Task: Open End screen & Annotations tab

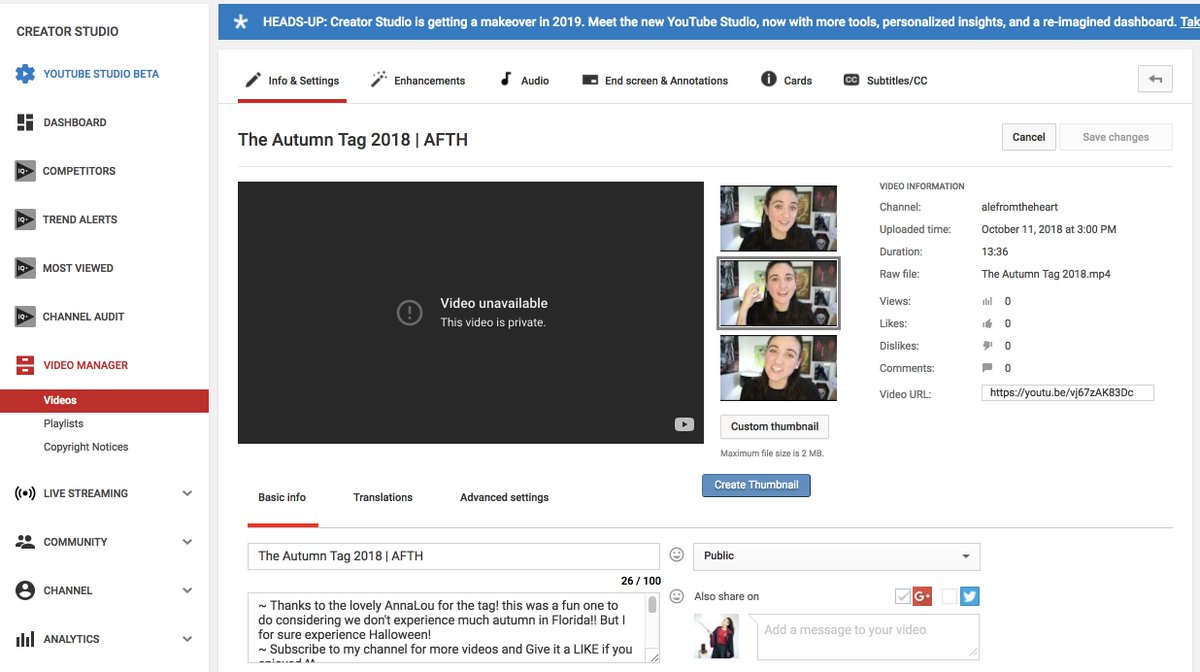Action: 655,80
